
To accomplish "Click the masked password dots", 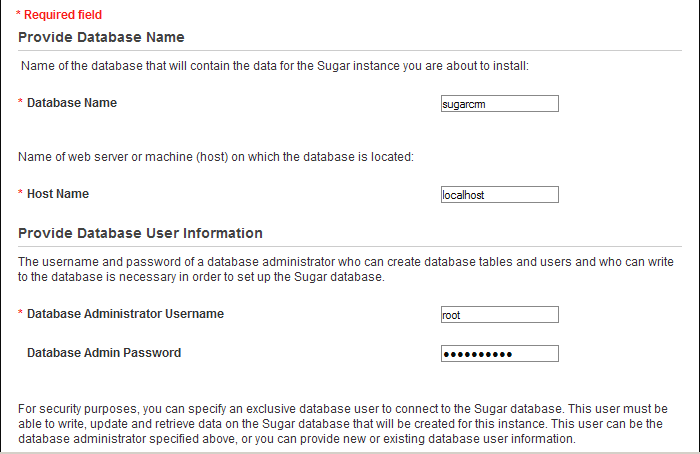I will tap(478, 354).
